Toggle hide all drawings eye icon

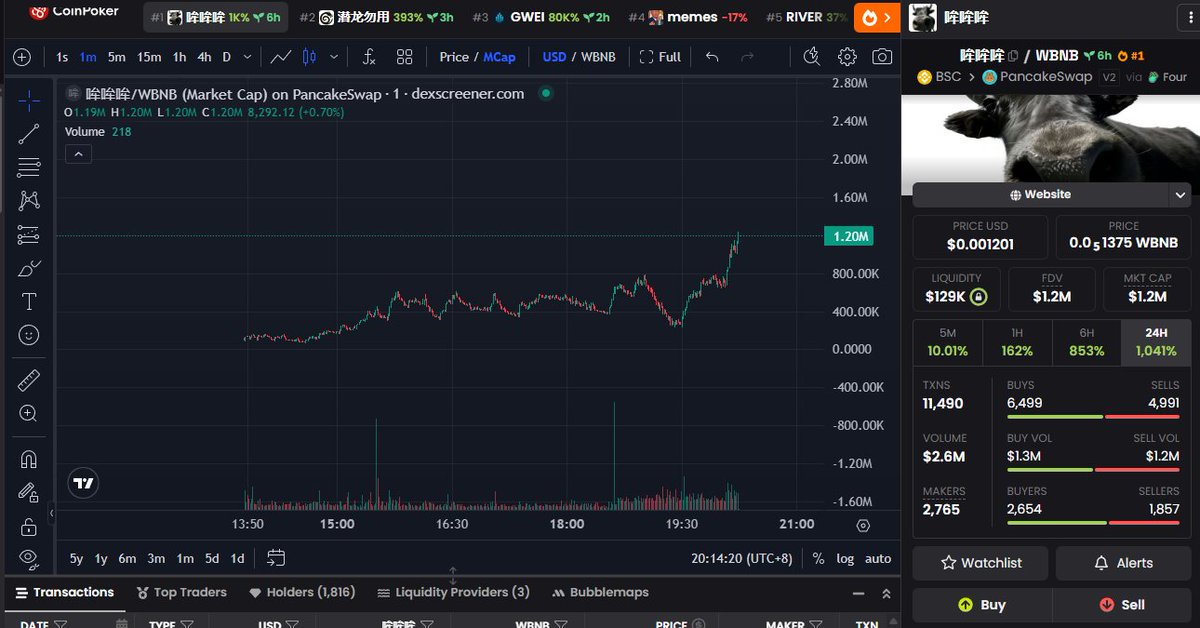coord(29,558)
